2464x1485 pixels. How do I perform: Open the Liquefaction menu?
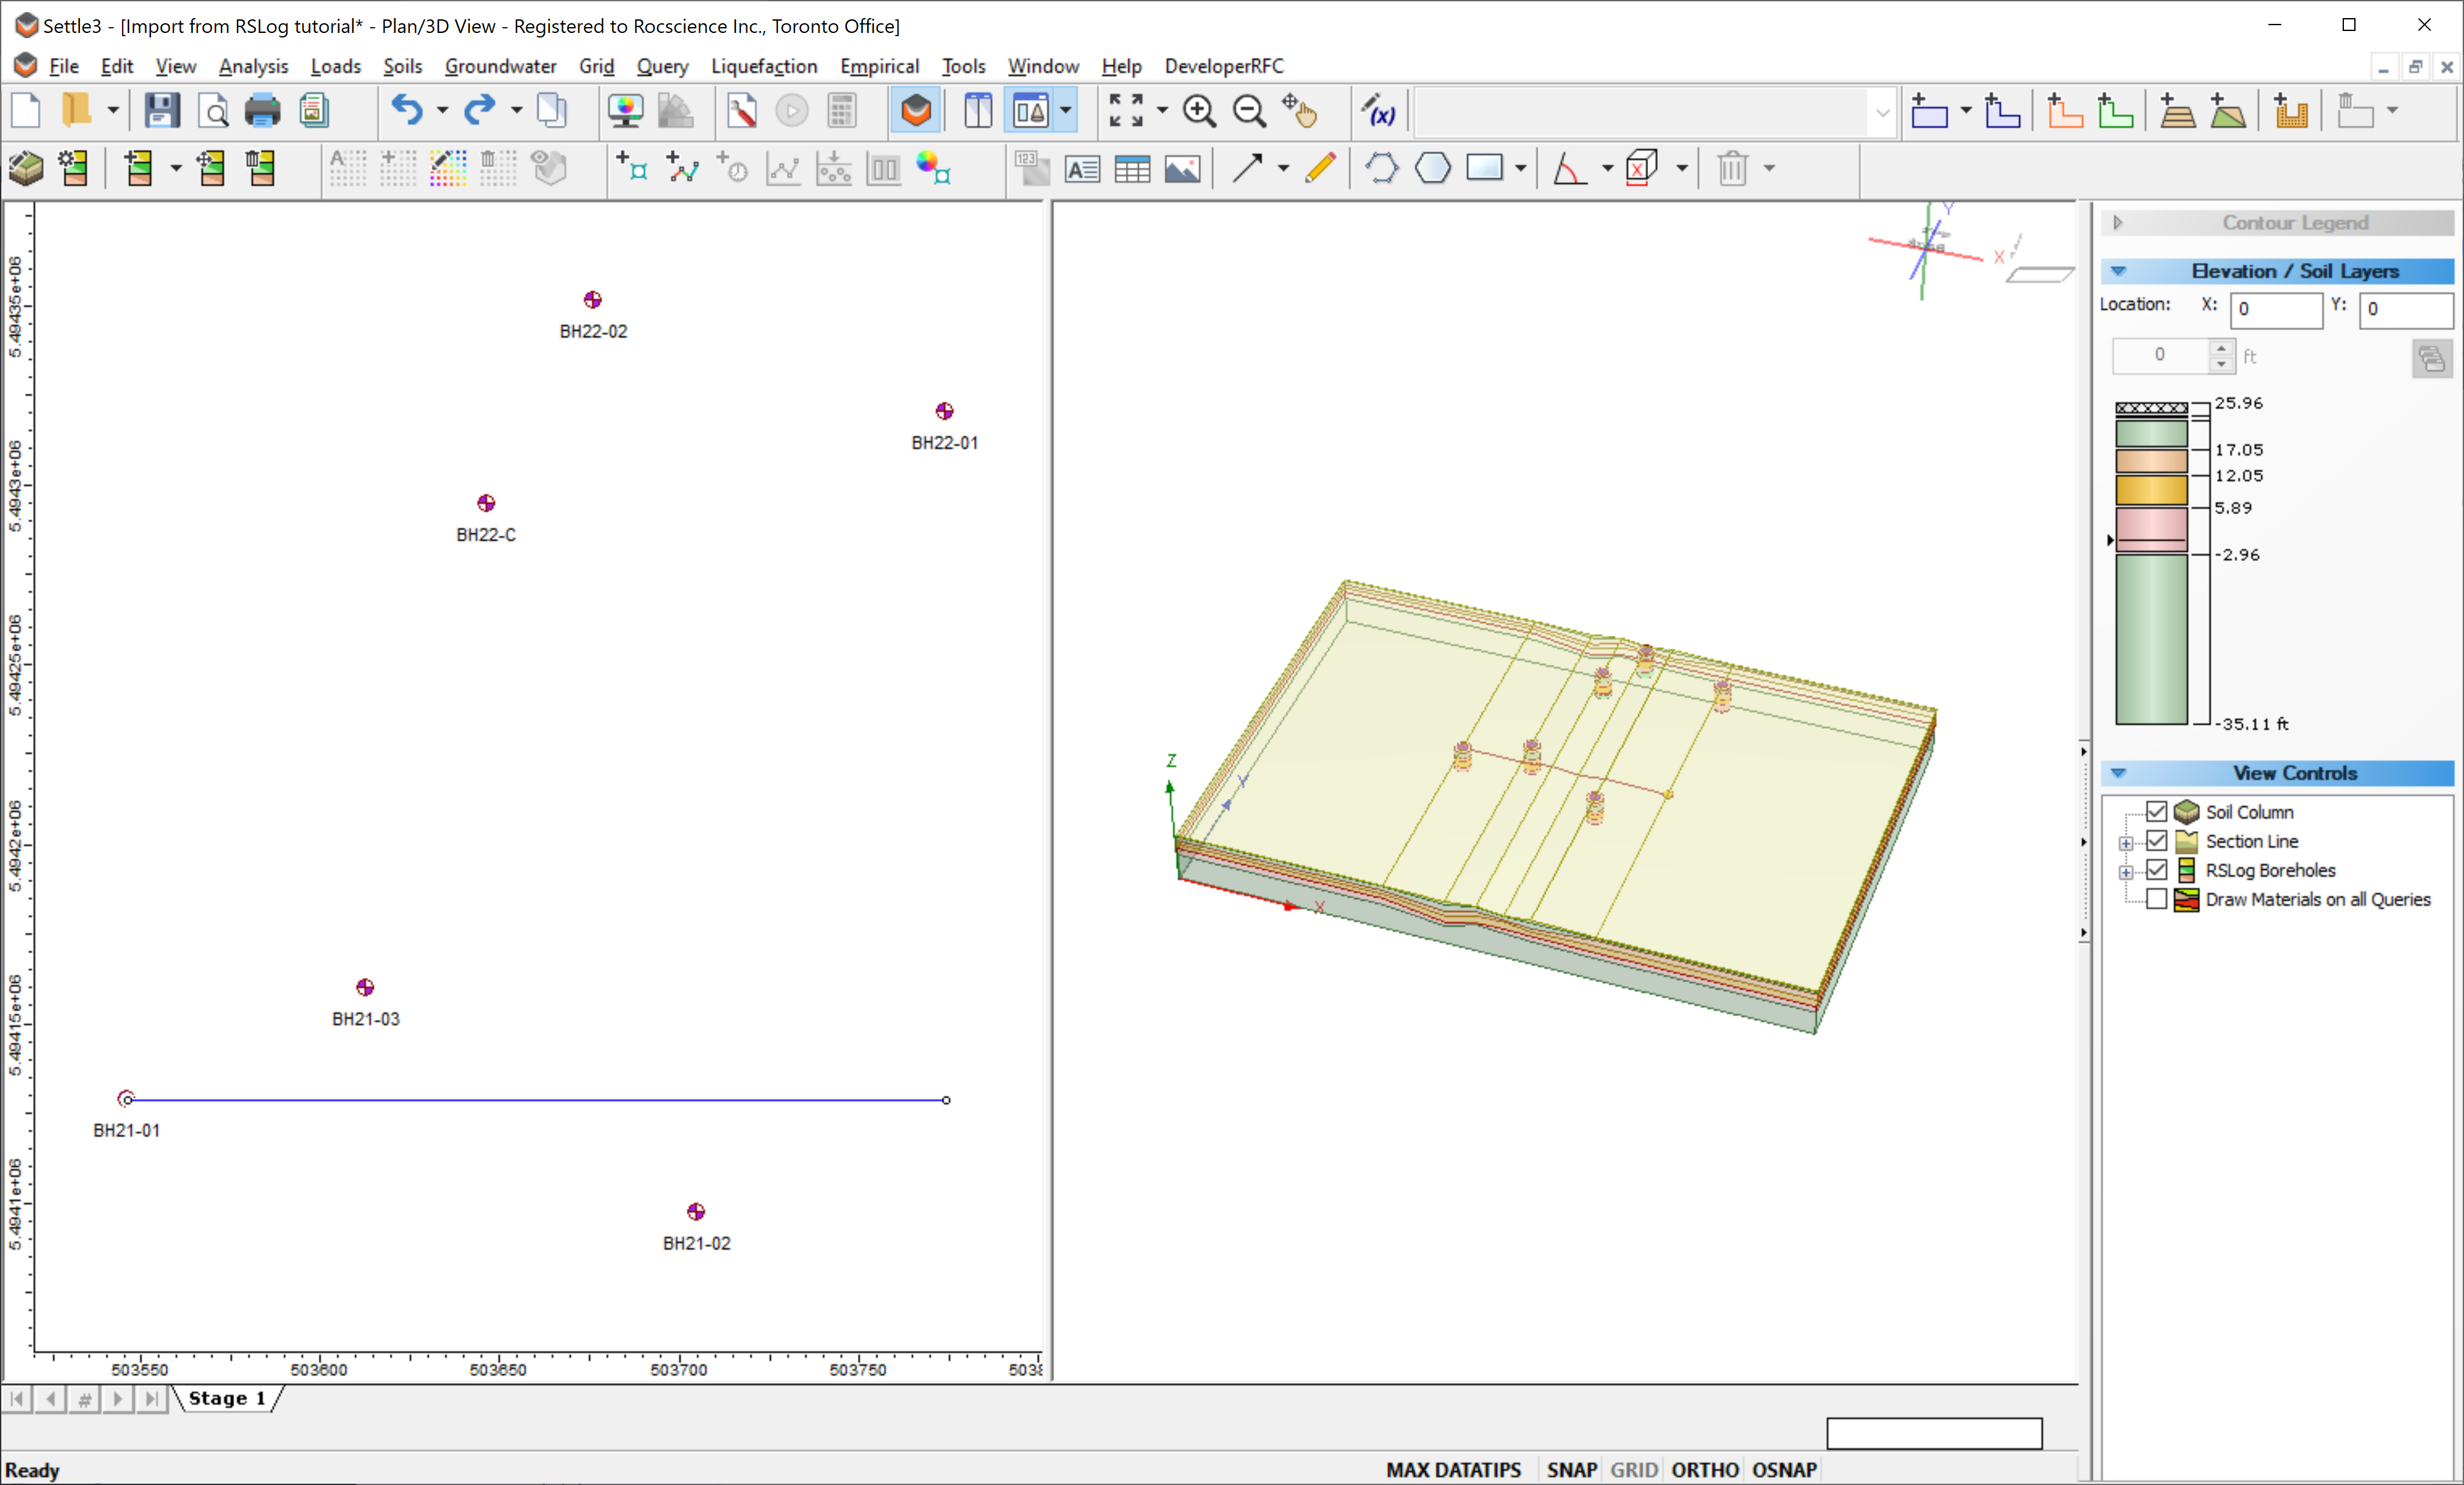coord(764,66)
